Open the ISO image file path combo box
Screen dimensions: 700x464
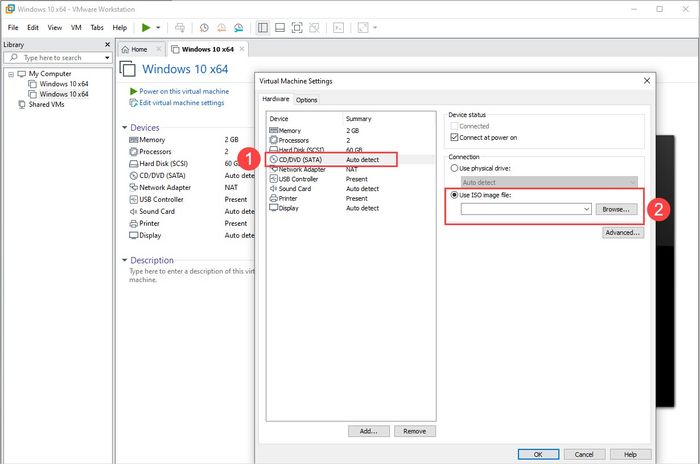pyautogui.click(x=526, y=209)
